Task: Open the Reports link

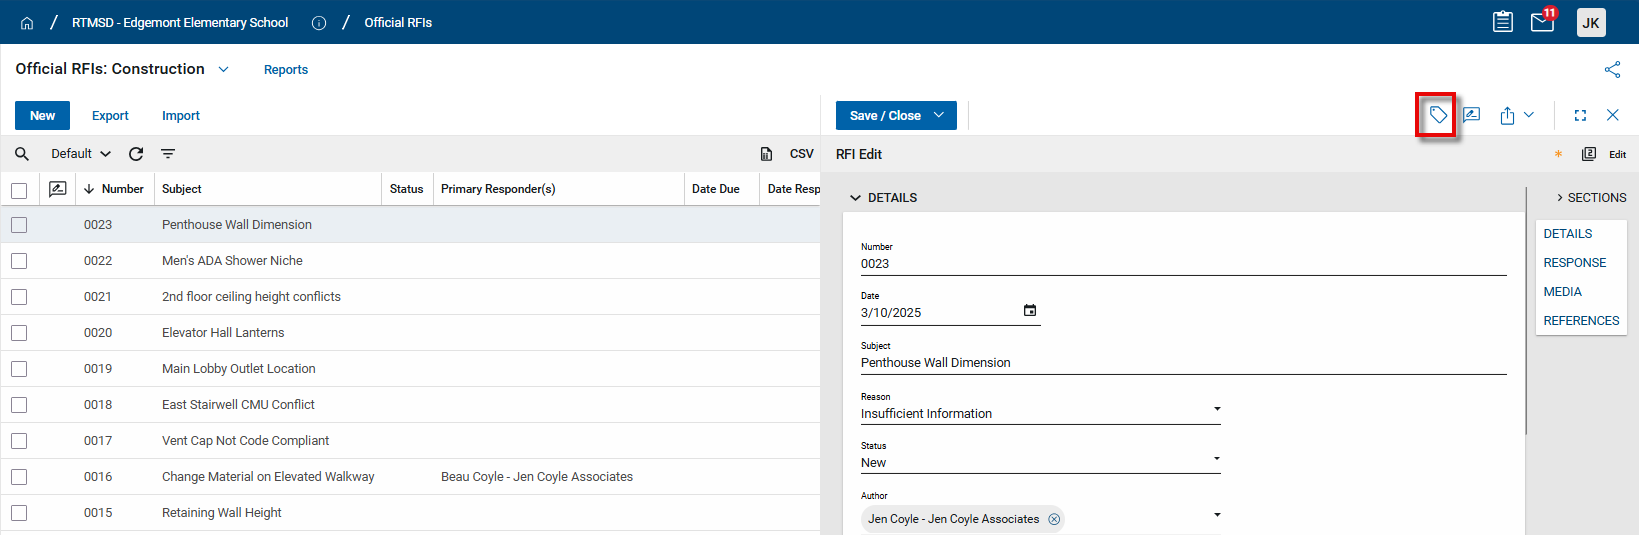Action: pyautogui.click(x=286, y=70)
